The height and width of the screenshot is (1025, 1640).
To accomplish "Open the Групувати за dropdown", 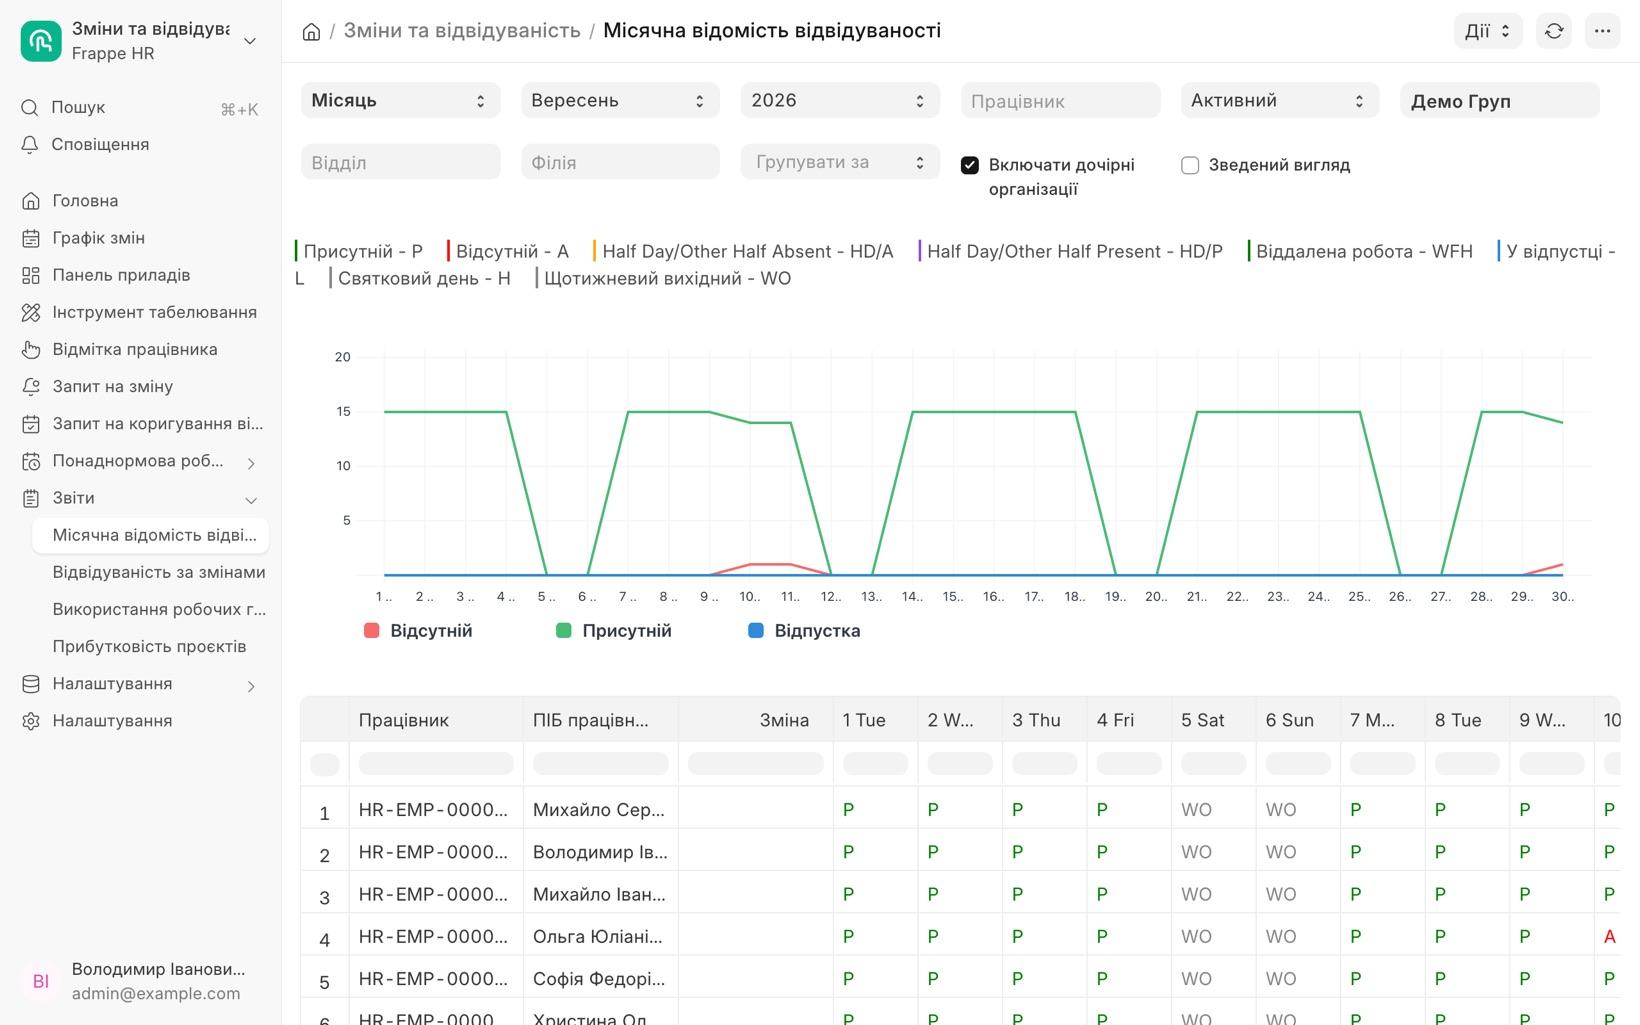I will coord(840,162).
